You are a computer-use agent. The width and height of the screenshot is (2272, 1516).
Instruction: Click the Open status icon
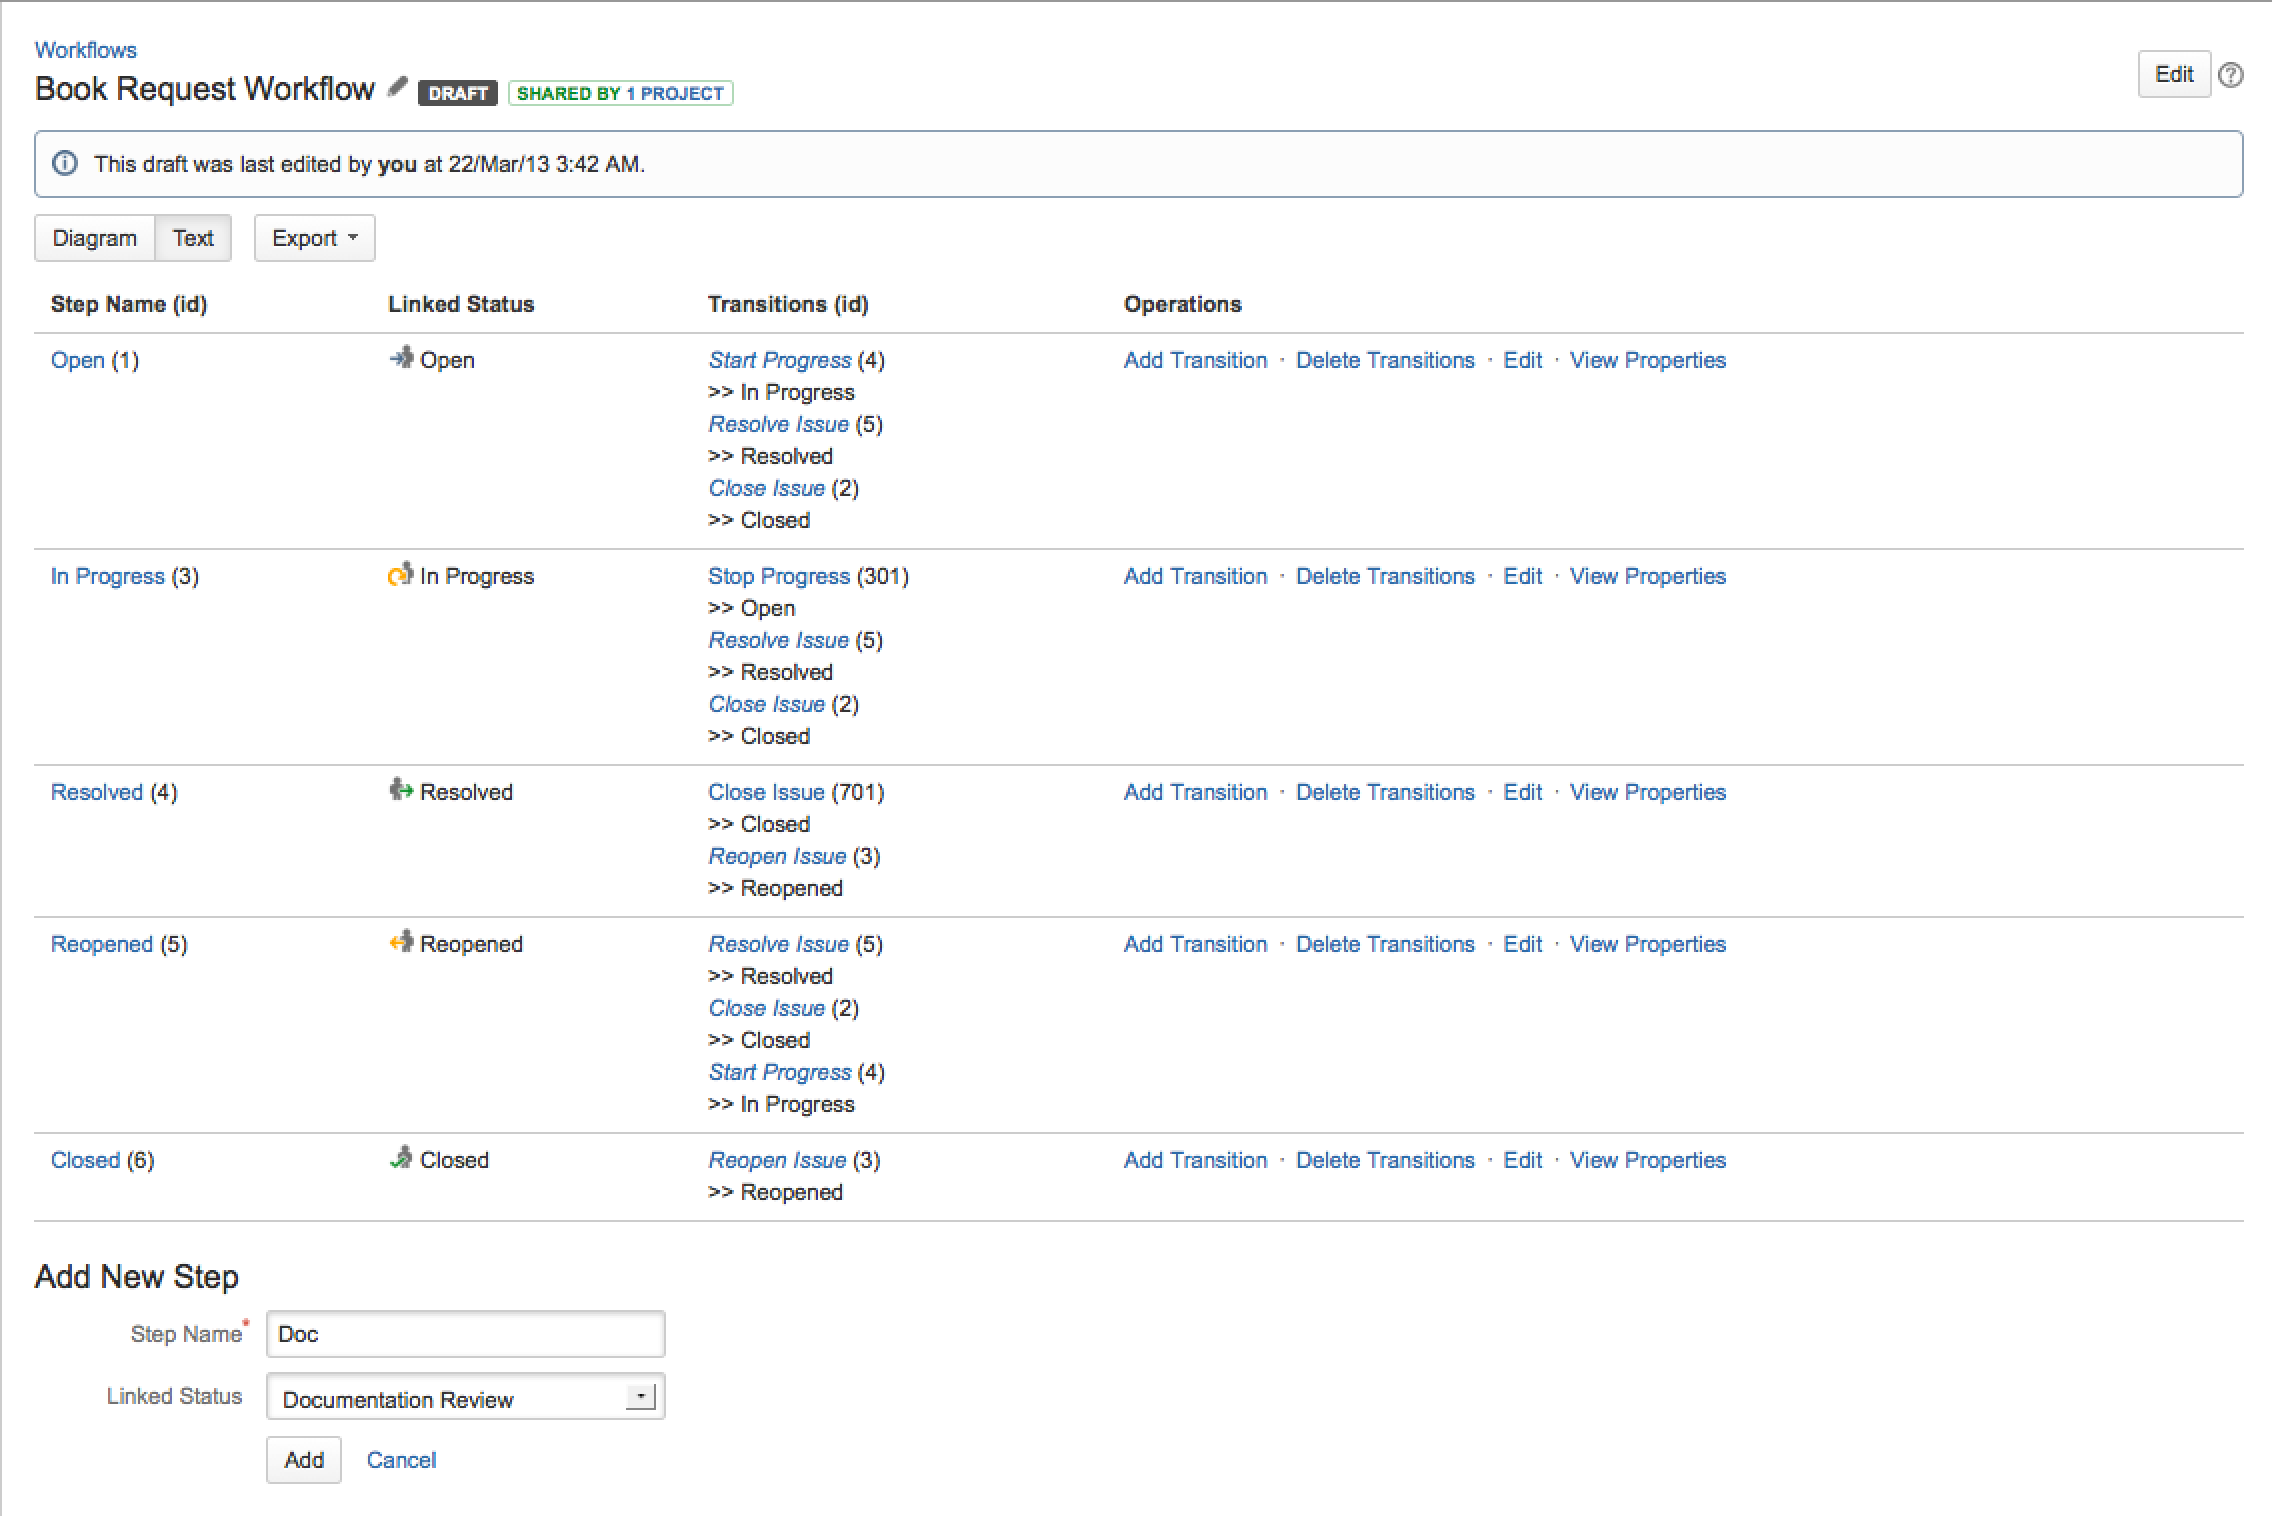click(x=401, y=358)
